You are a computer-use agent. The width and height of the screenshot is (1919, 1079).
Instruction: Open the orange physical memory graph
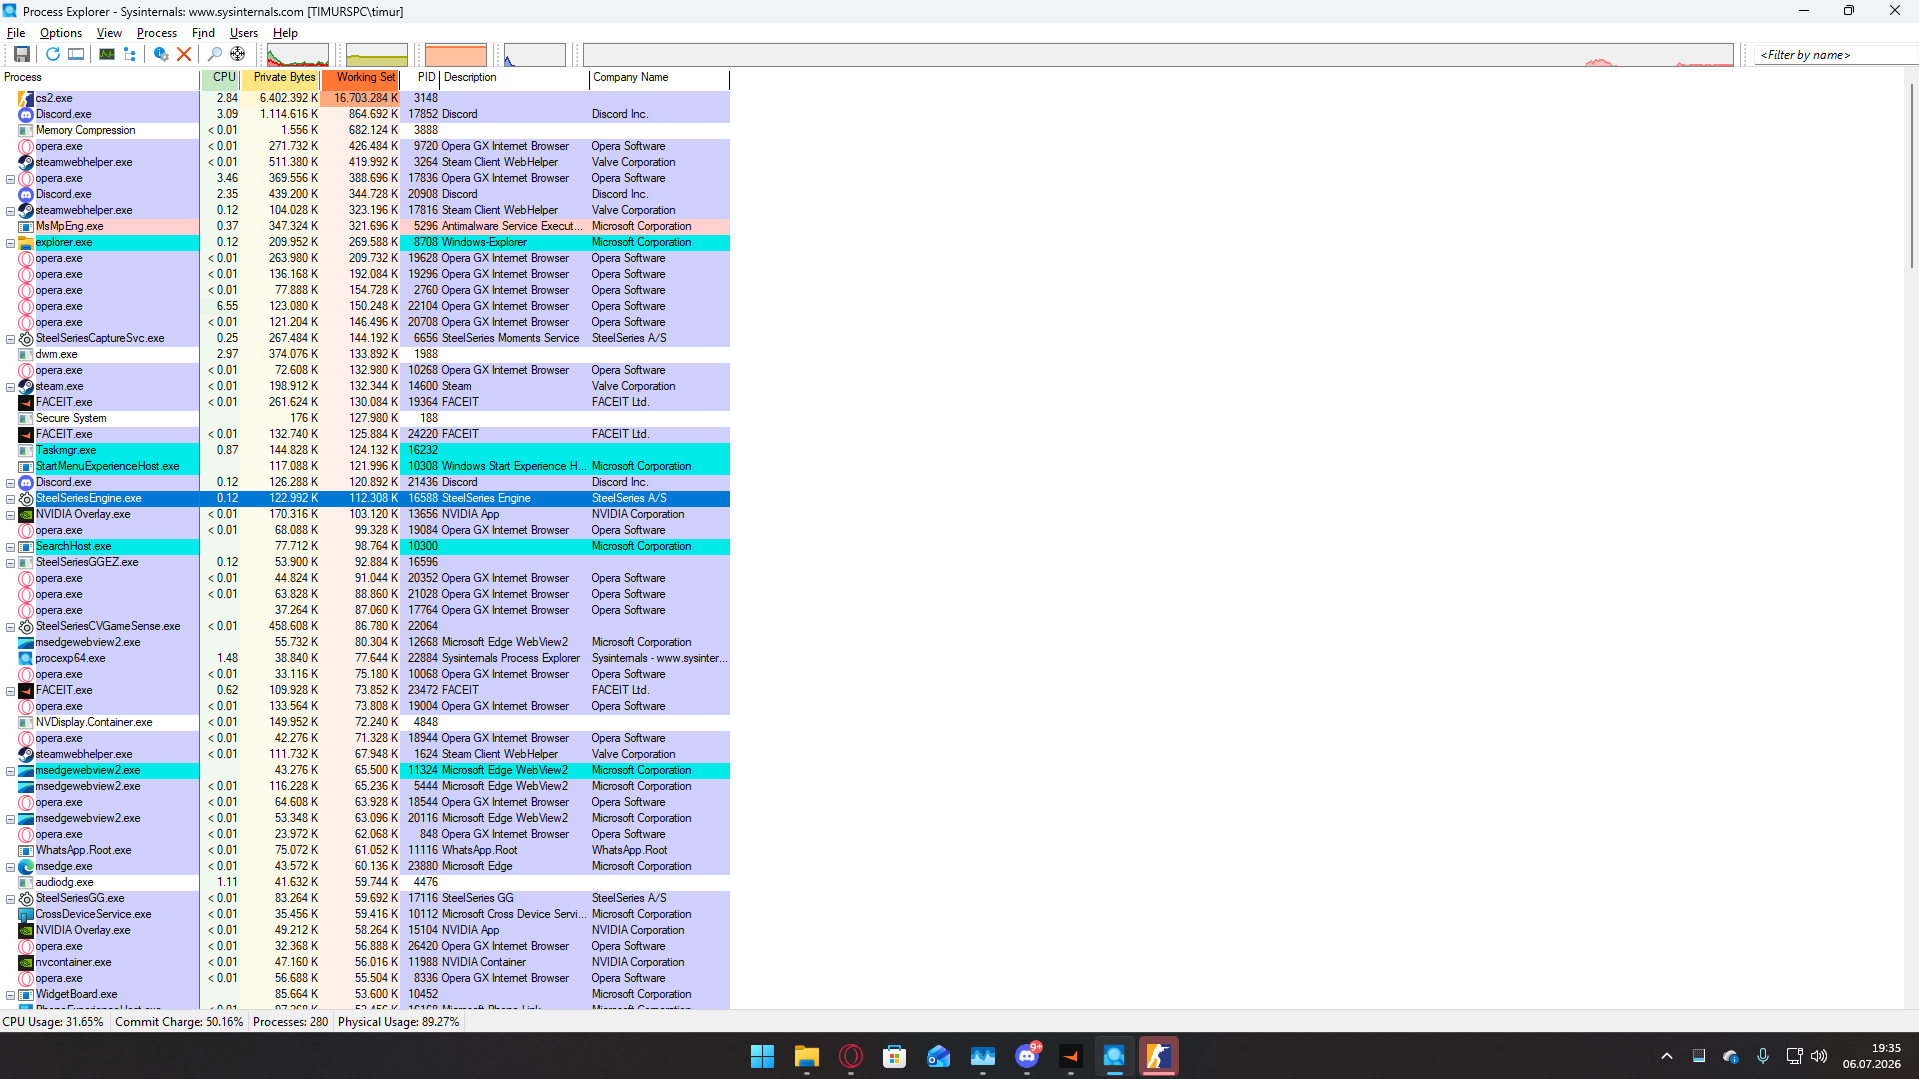[456, 55]
